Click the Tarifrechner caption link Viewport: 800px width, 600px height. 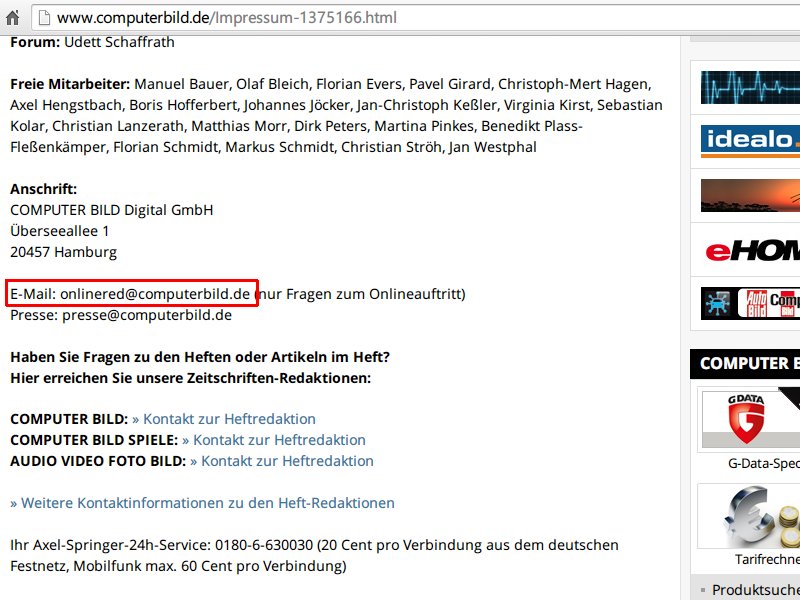coord(767,559)
